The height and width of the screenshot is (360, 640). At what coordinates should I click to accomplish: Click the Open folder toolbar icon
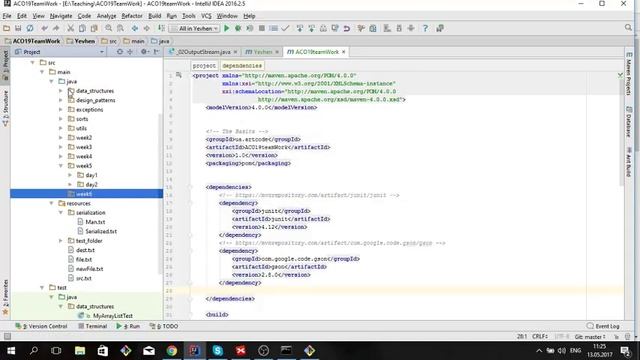point(7,28)
